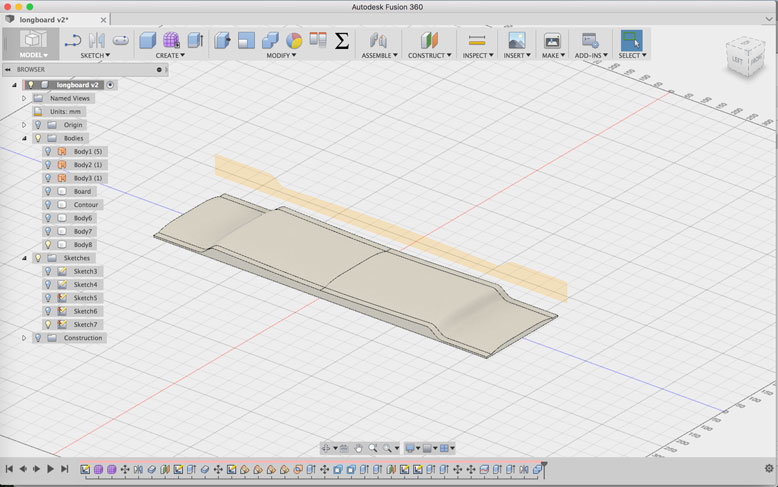Open the MODEL workspace dropdown

[33, 55]
